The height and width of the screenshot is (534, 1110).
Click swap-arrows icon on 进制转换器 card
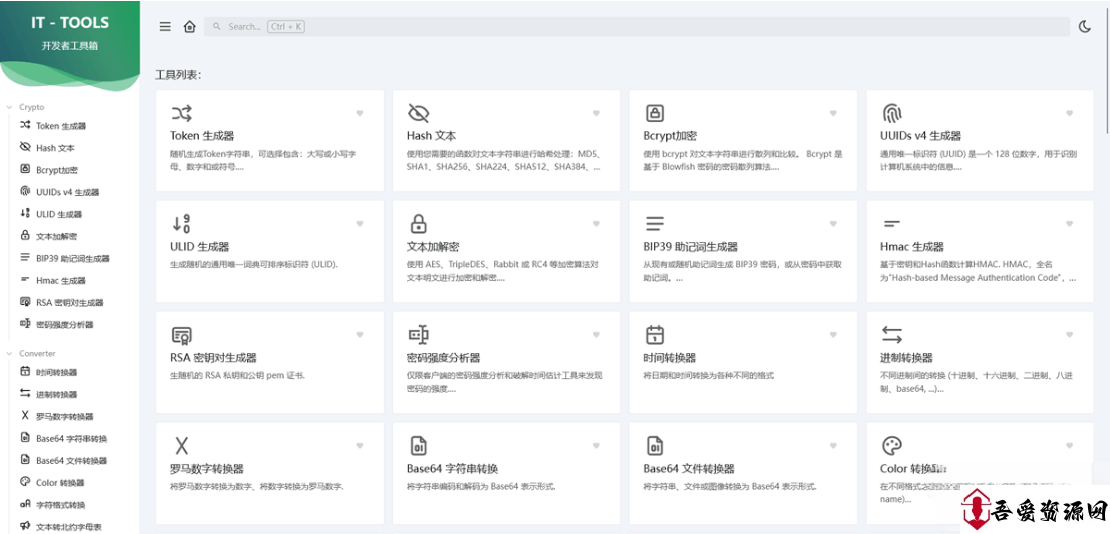tap(891, 335)
